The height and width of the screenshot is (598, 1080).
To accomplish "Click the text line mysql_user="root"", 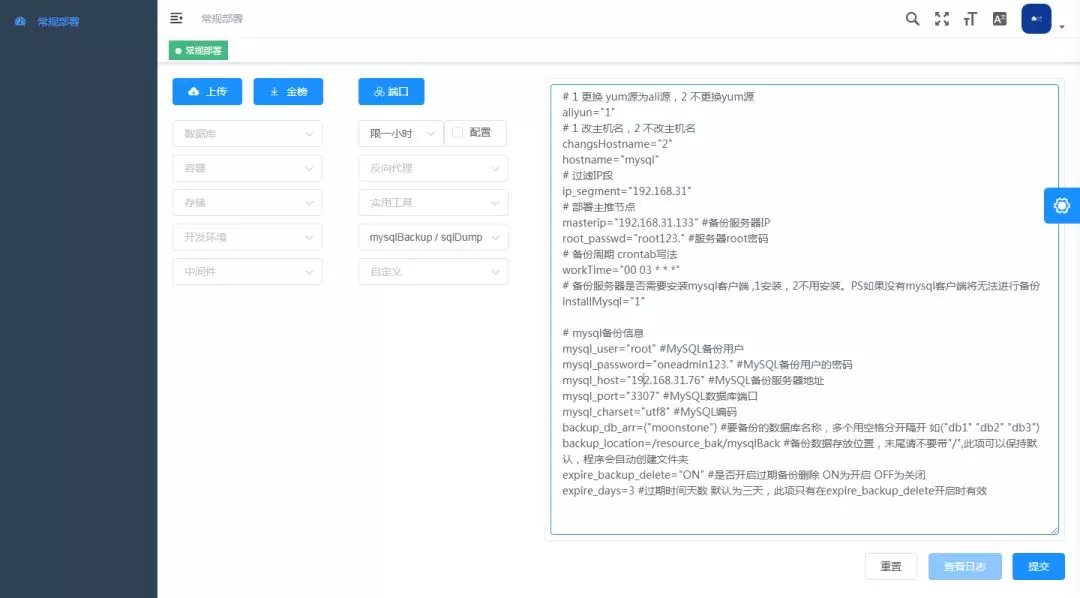I will click(652, 349).
